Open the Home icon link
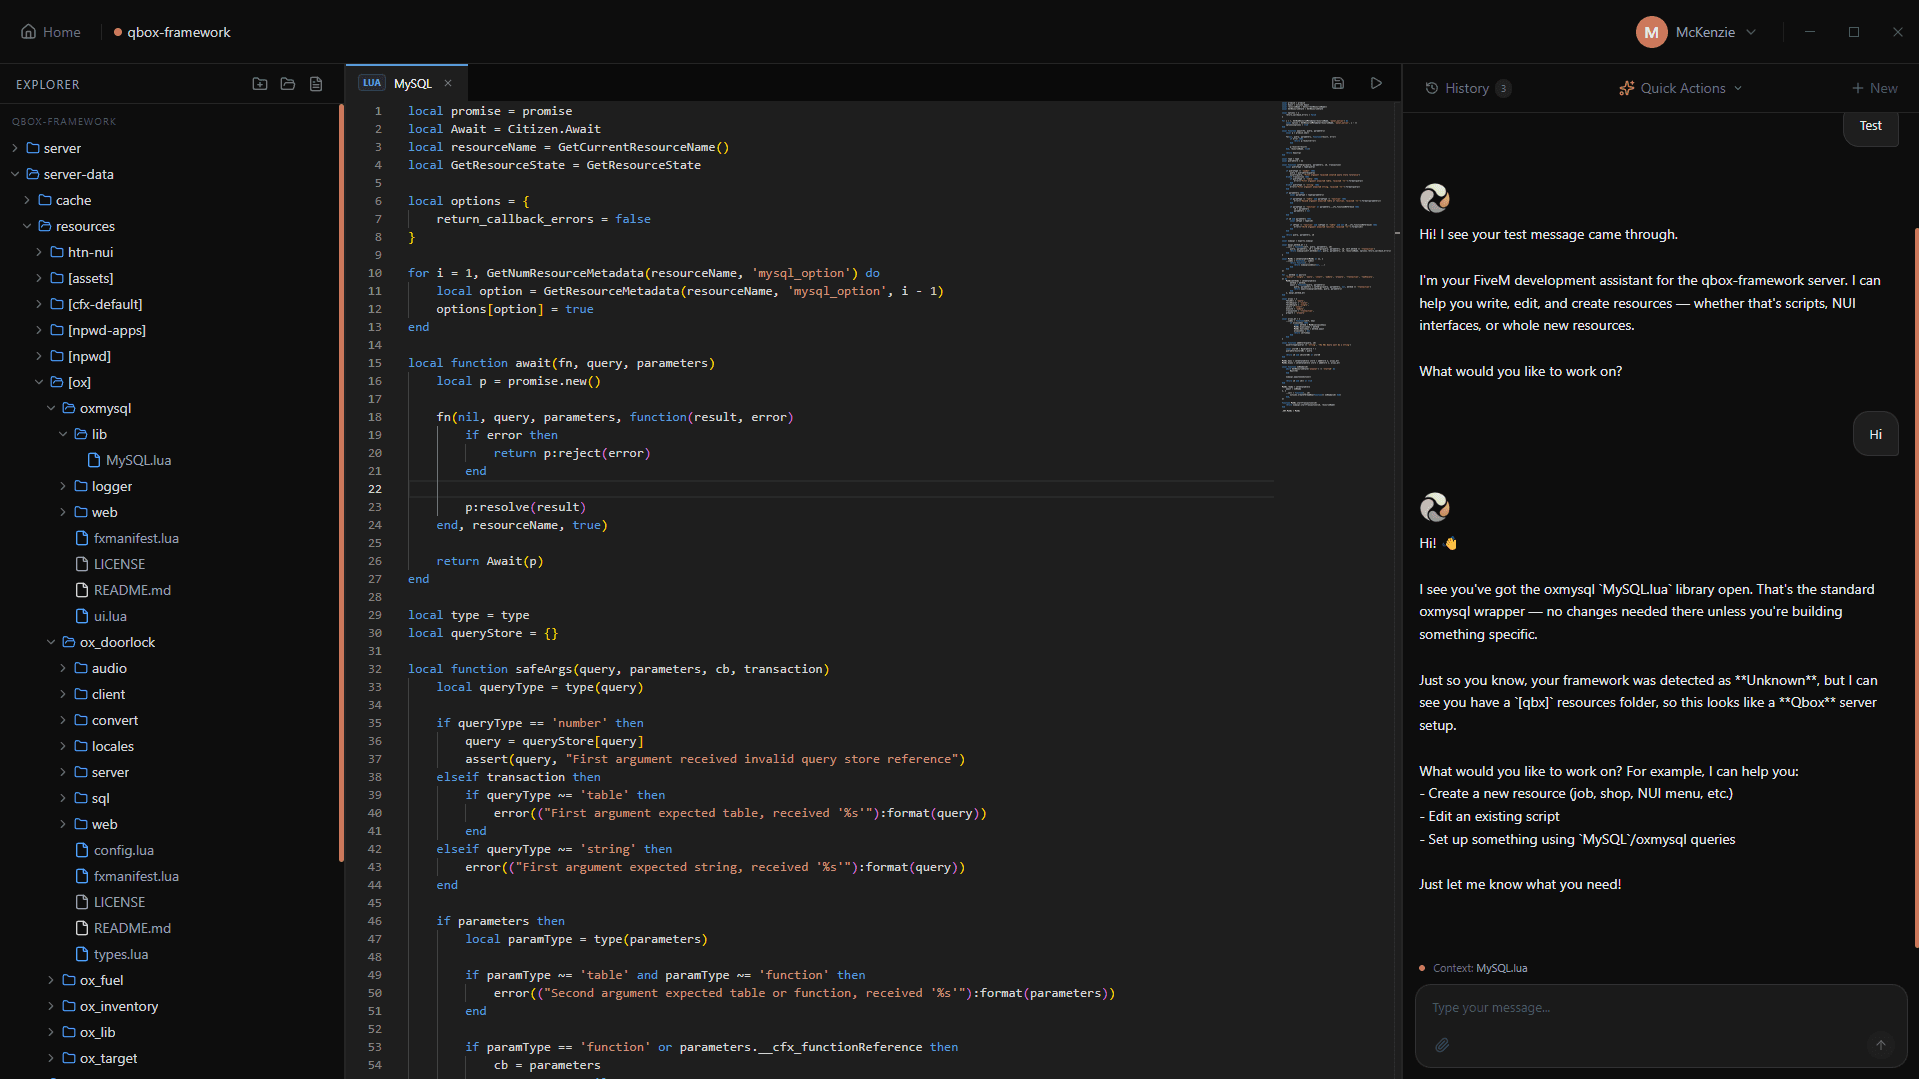The image size is (1919, 1079). point(50,32)
